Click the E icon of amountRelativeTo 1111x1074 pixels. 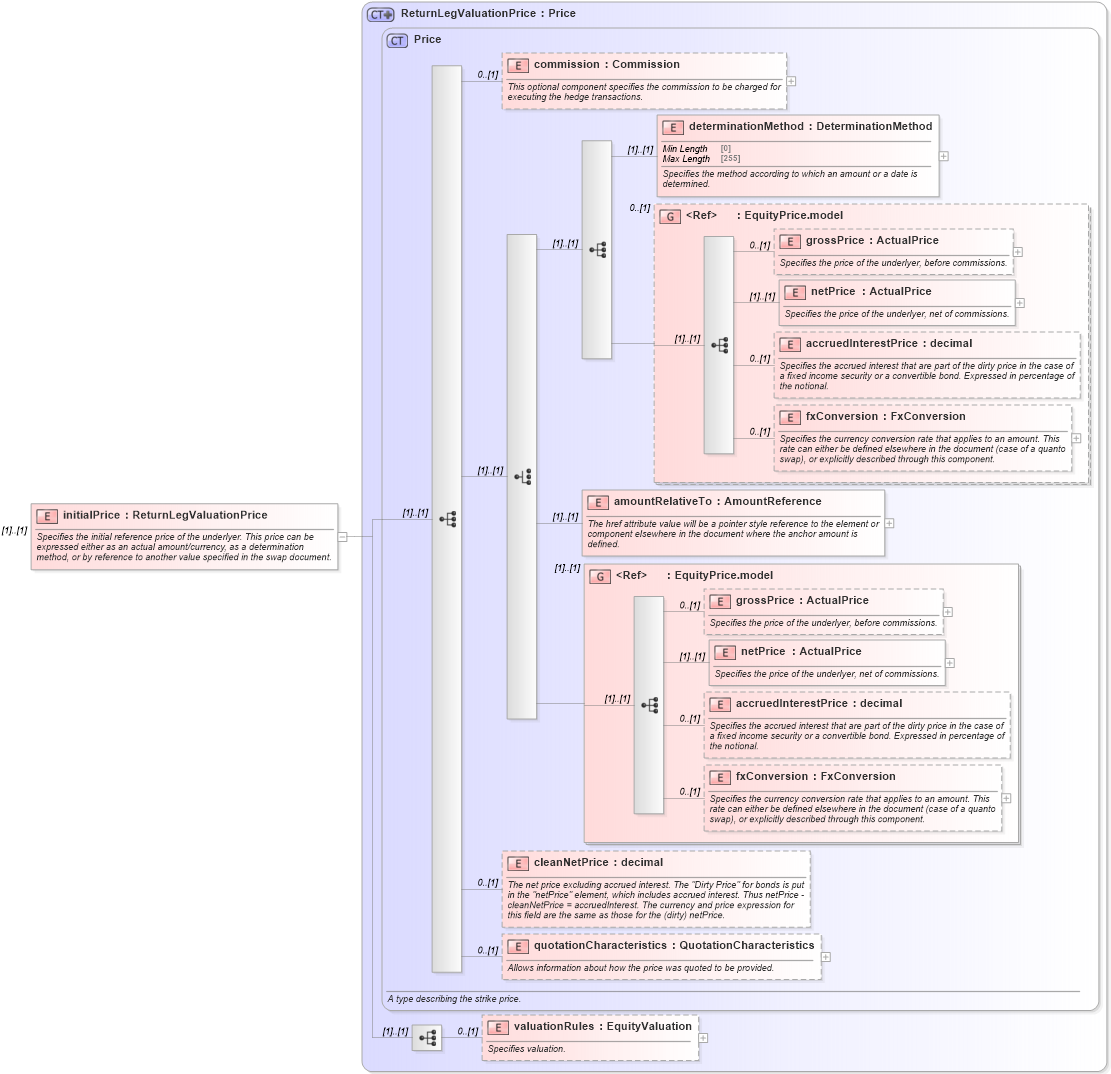pyautogui.click(x=599, y=501)
